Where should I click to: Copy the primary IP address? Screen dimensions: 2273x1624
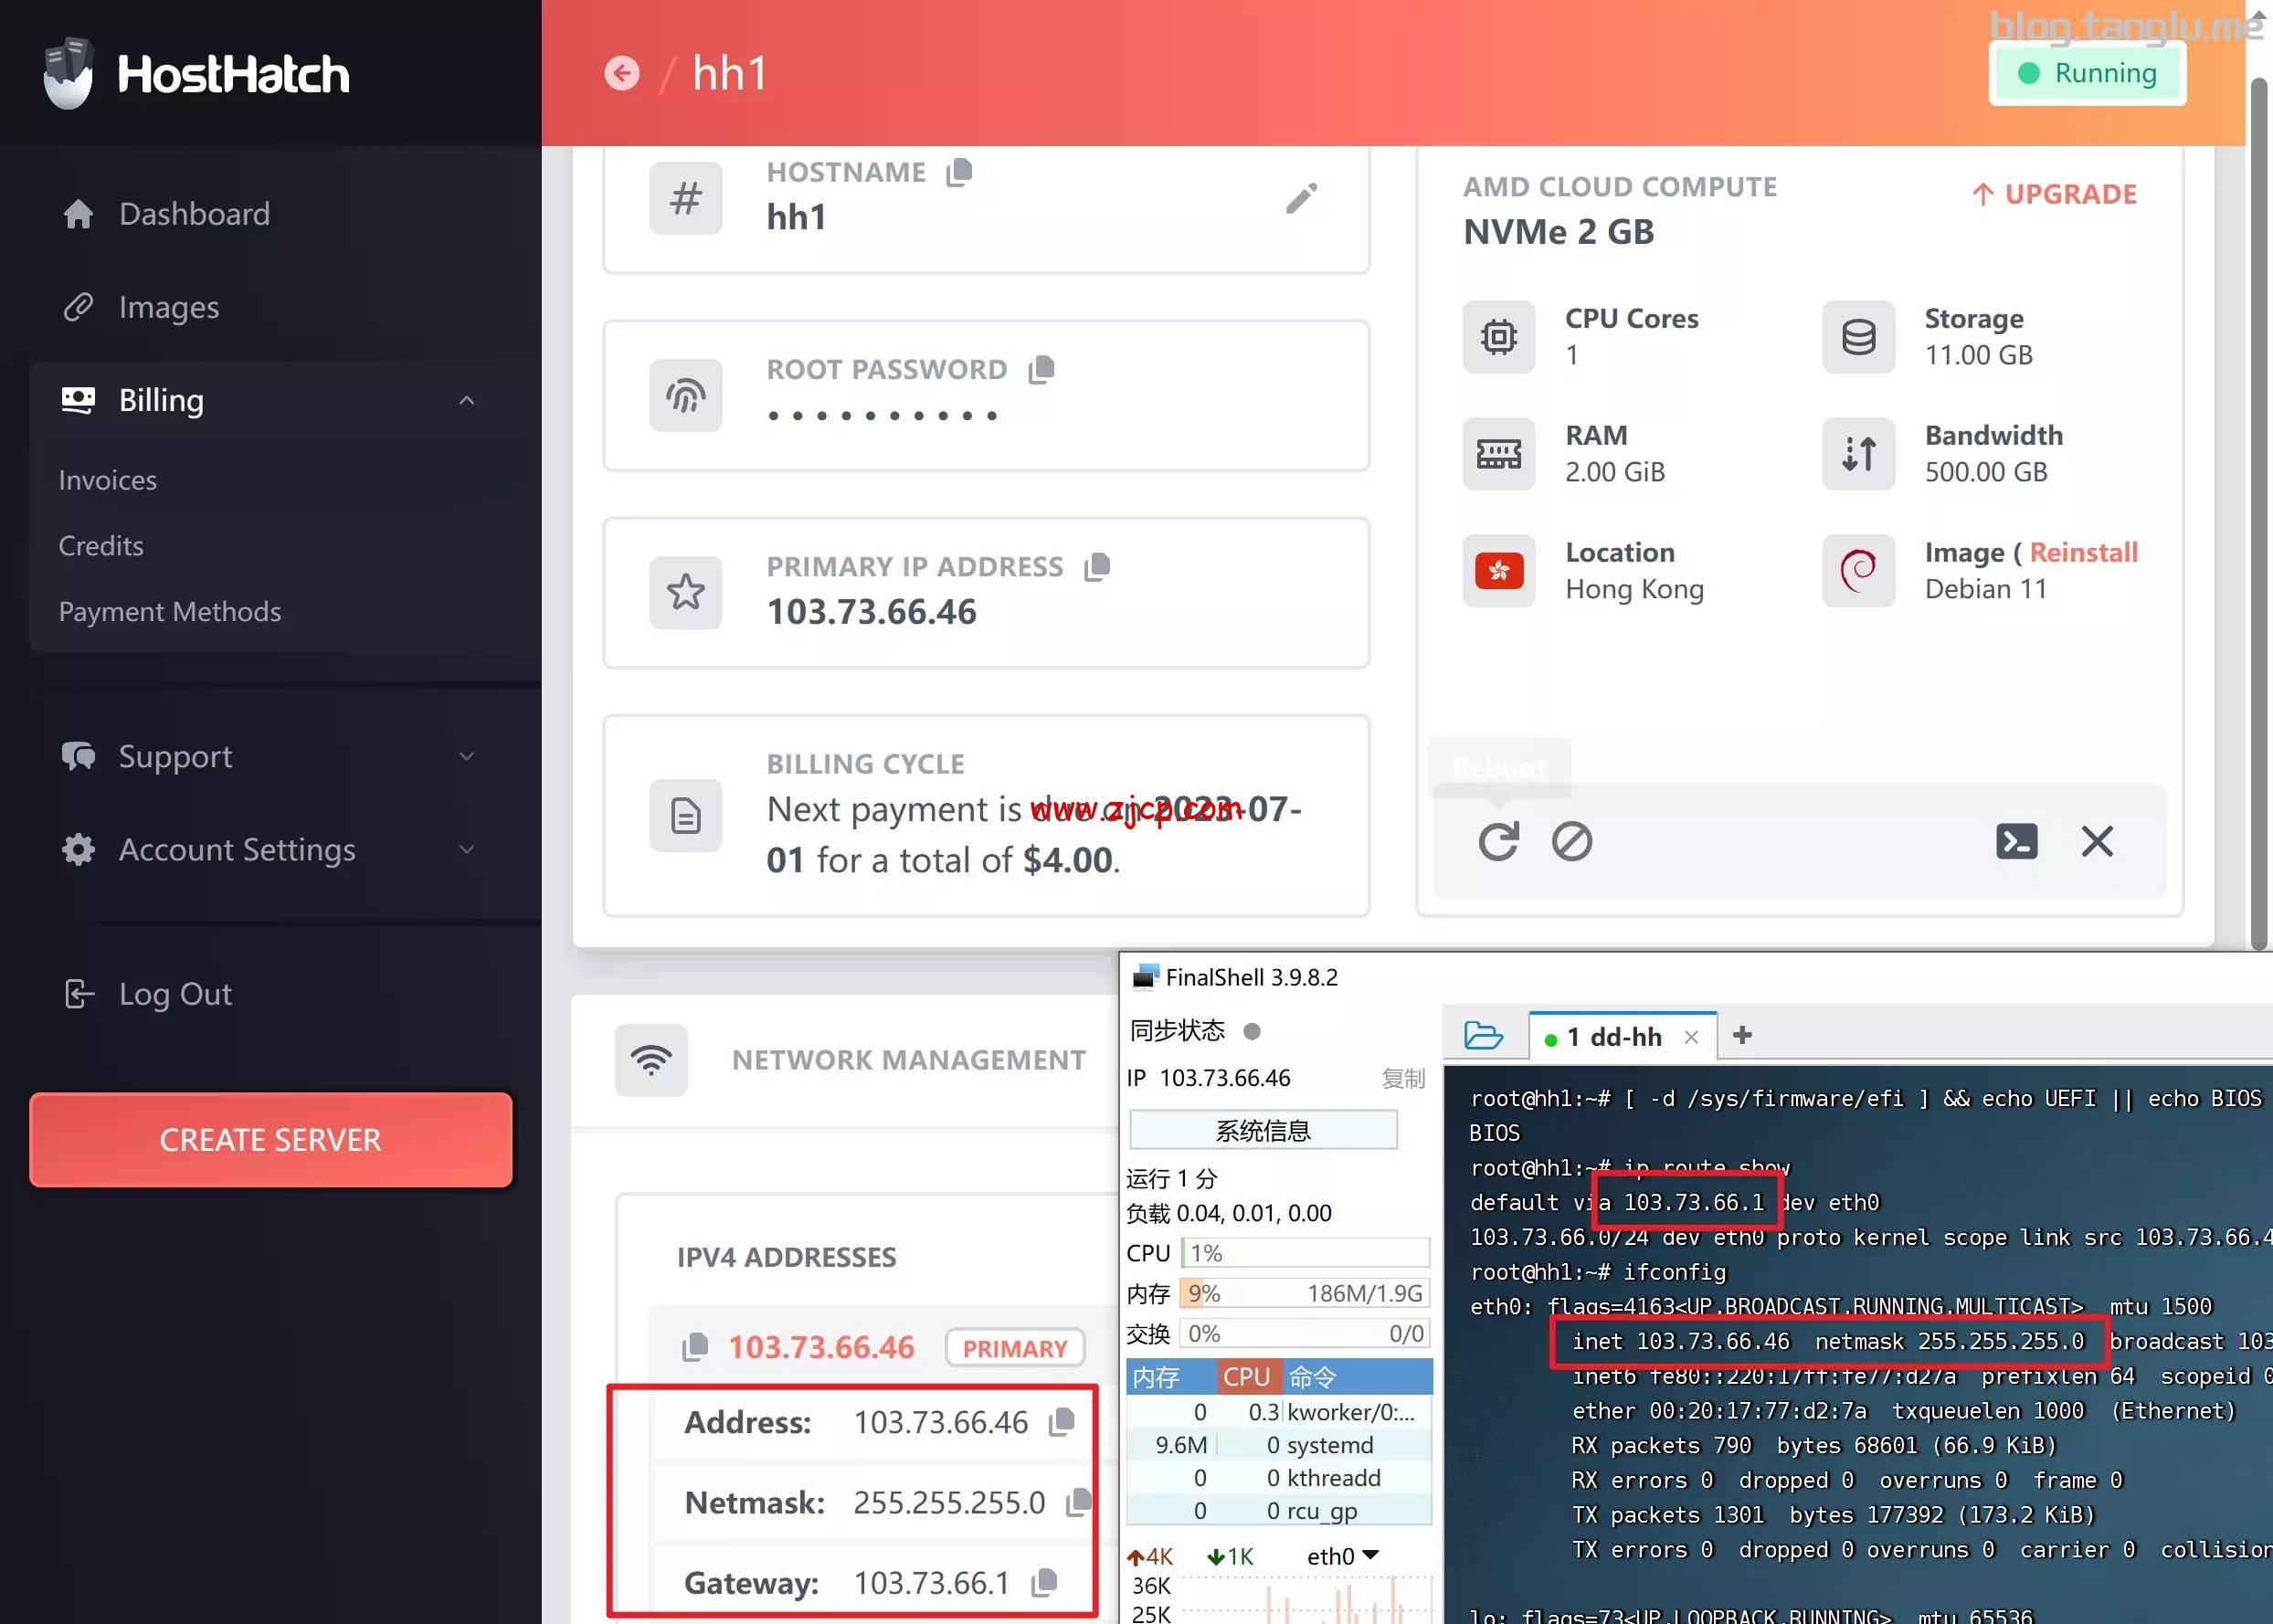(1097, 566)
